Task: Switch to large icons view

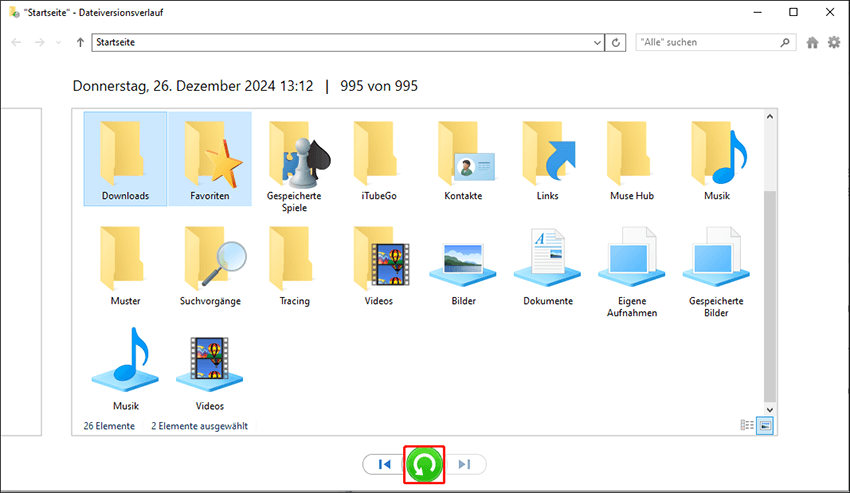Action: tap(765, 426)
